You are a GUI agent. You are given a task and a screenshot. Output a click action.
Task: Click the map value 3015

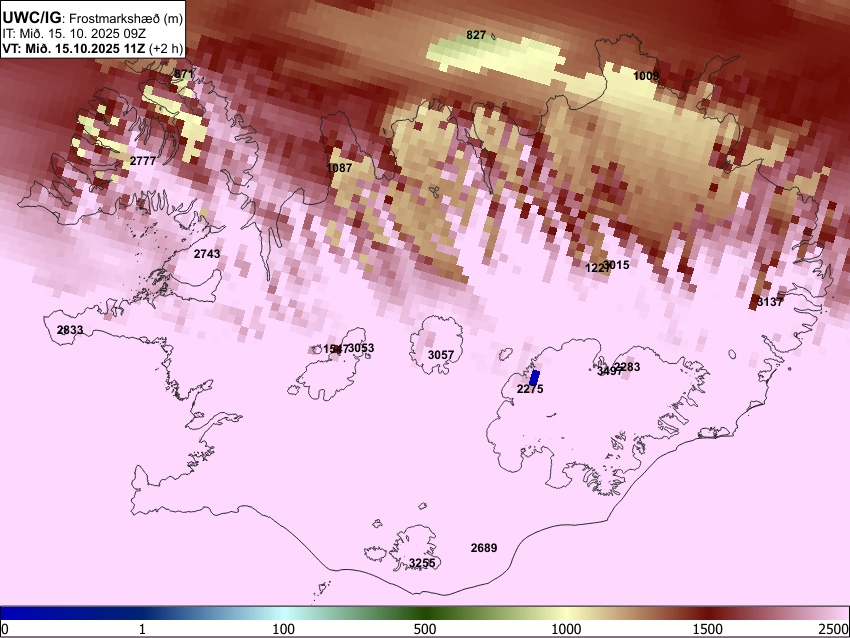617,265
